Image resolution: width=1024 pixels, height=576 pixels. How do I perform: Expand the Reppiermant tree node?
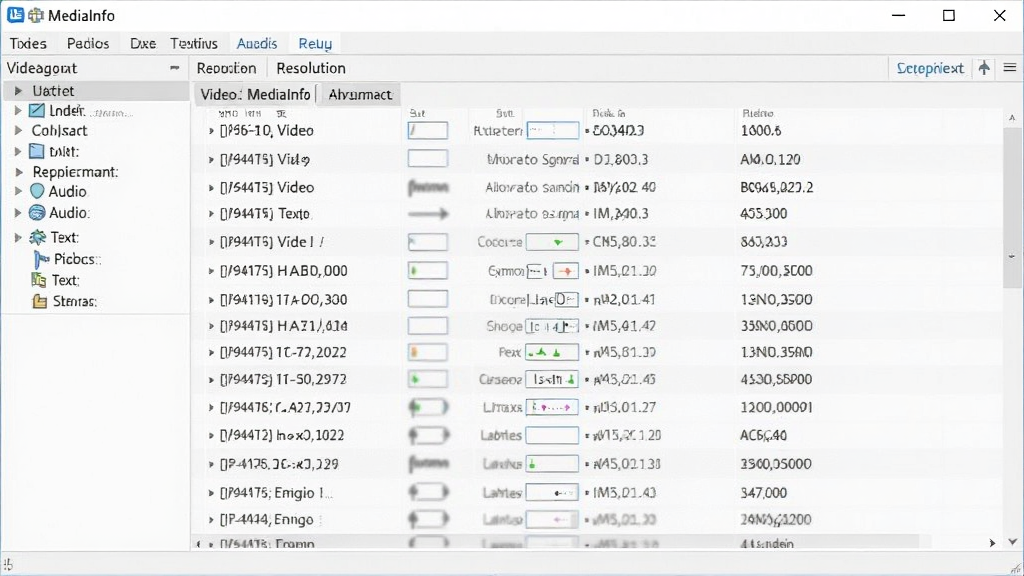tap(18, 172)
